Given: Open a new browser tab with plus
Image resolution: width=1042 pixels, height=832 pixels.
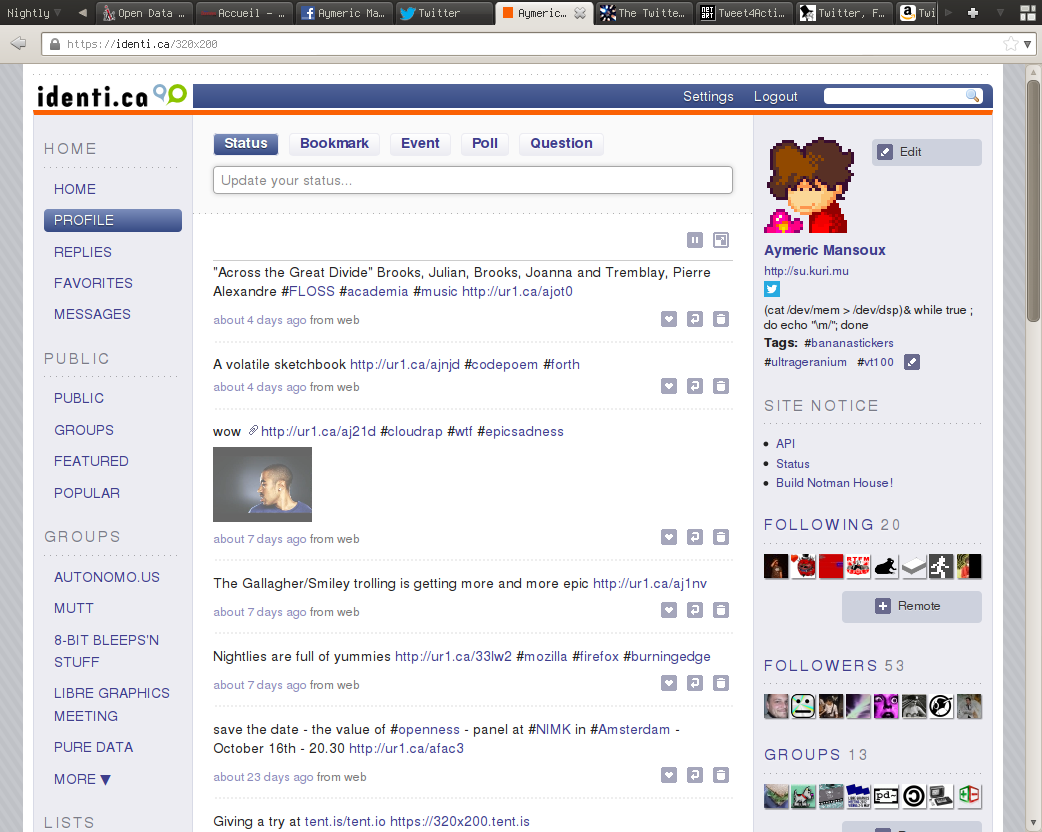Looking at the screenshot, I should [972, 13].
